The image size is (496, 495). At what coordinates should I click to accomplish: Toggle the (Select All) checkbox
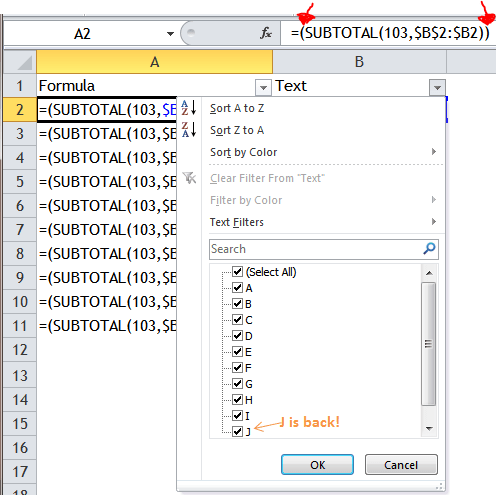click(237, 272)
